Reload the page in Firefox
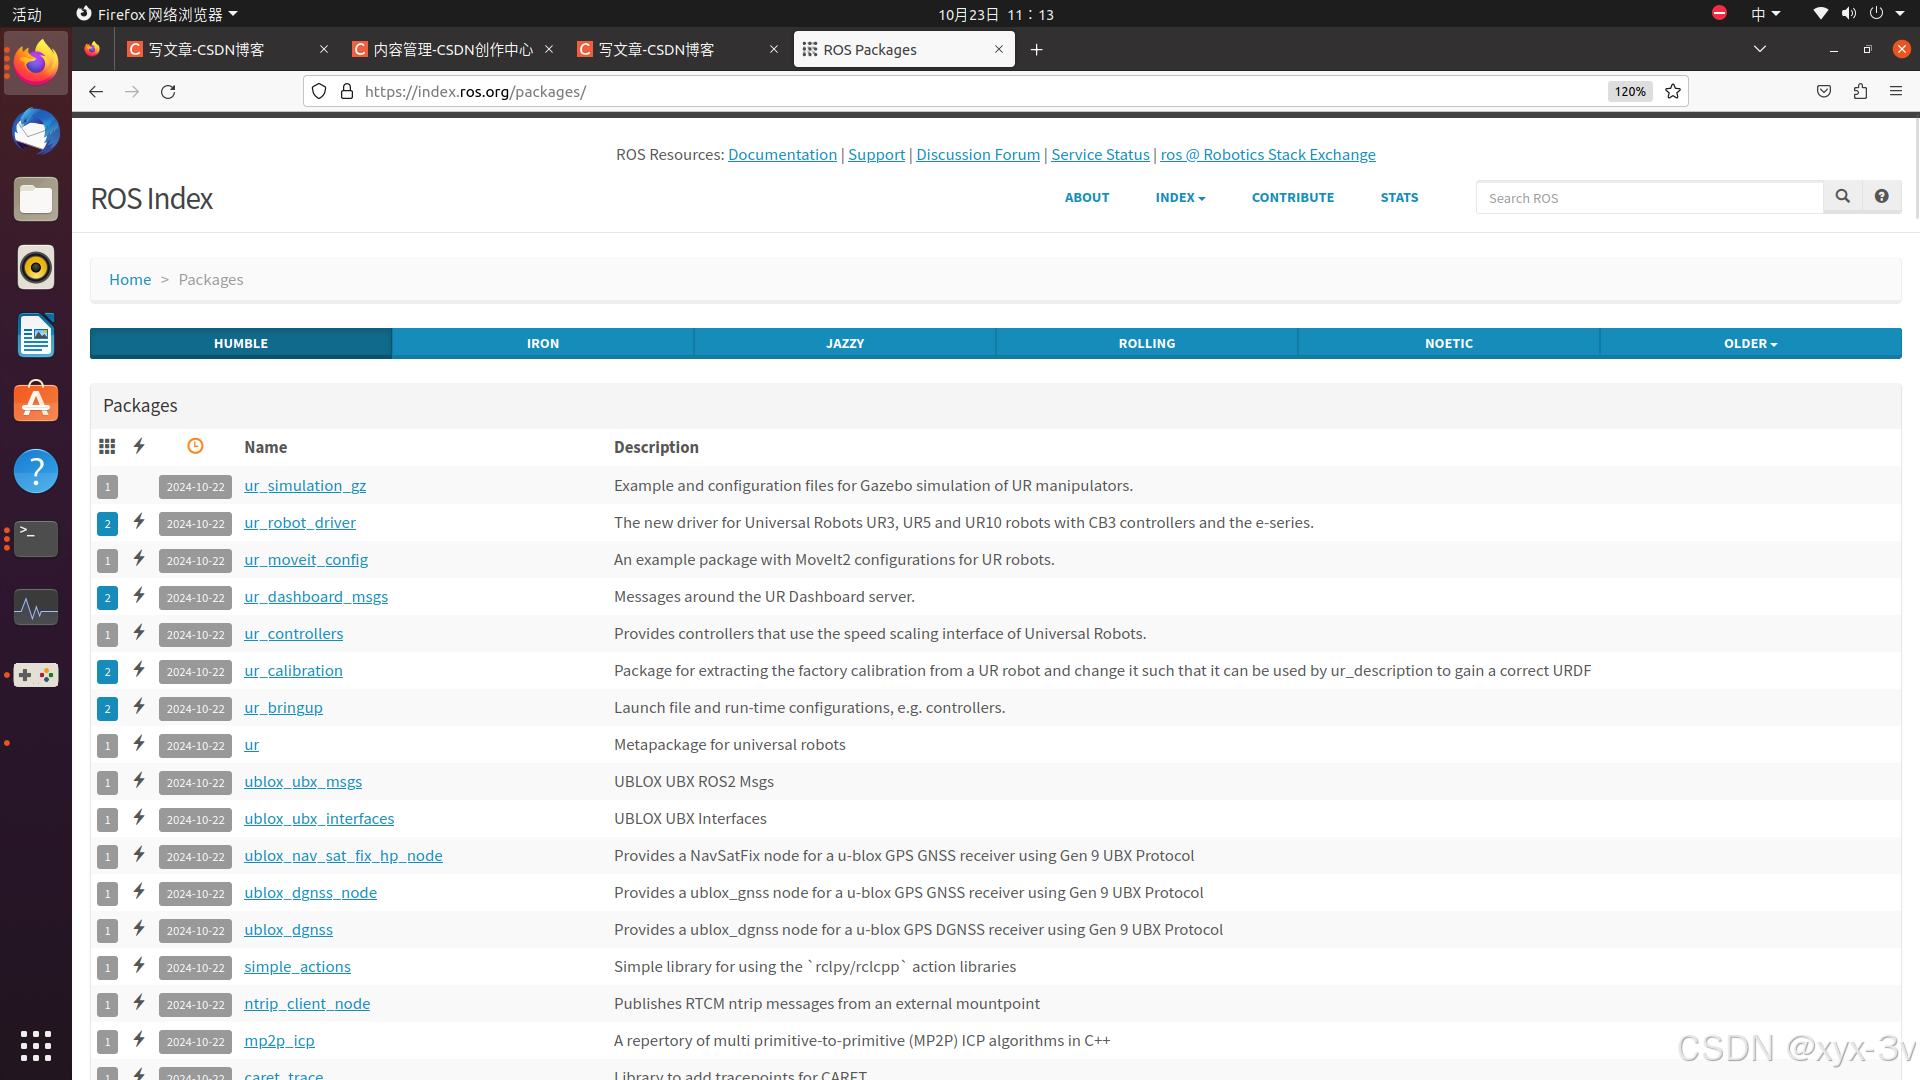The image size is (1920, 1080). point(168,91)
